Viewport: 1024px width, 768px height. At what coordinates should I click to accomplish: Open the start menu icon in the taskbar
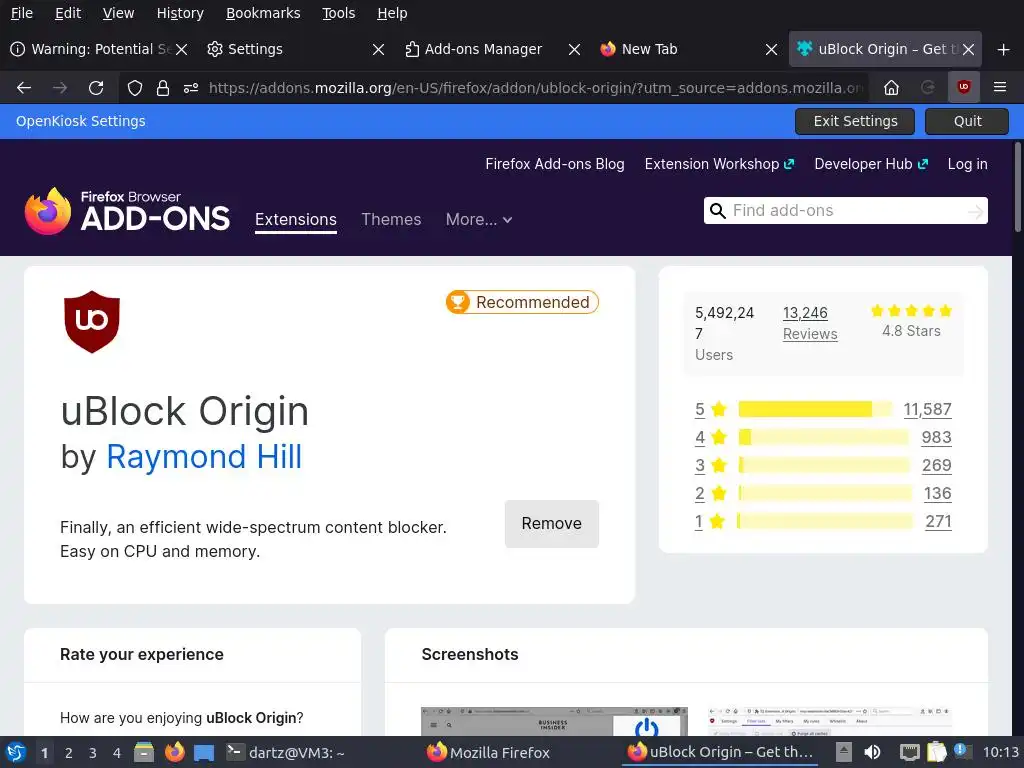coord(16,752)
